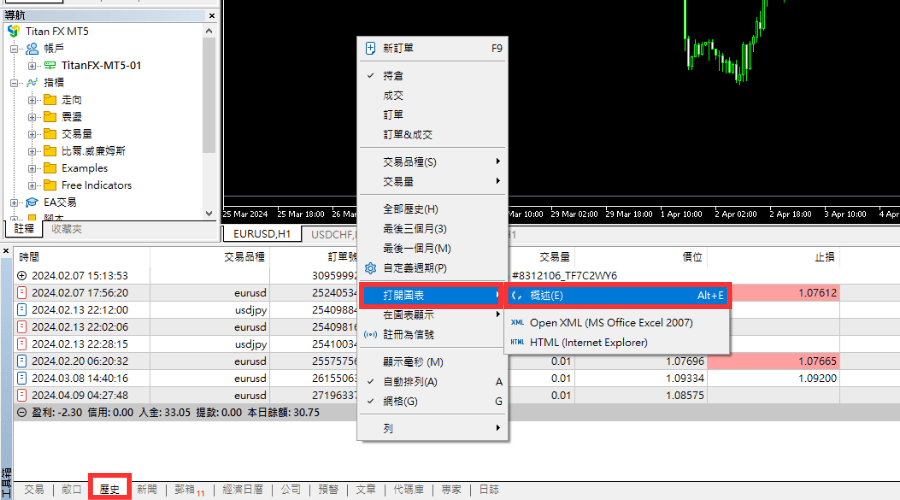Choose 全部歷史 from the context menu
The image size is (900, 500).
(410, 210)
